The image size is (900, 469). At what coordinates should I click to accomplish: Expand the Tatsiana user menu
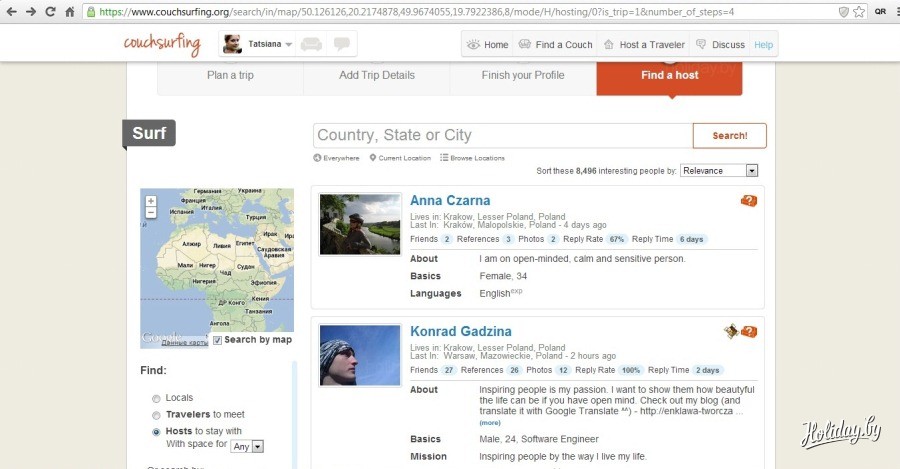point(288,45)
